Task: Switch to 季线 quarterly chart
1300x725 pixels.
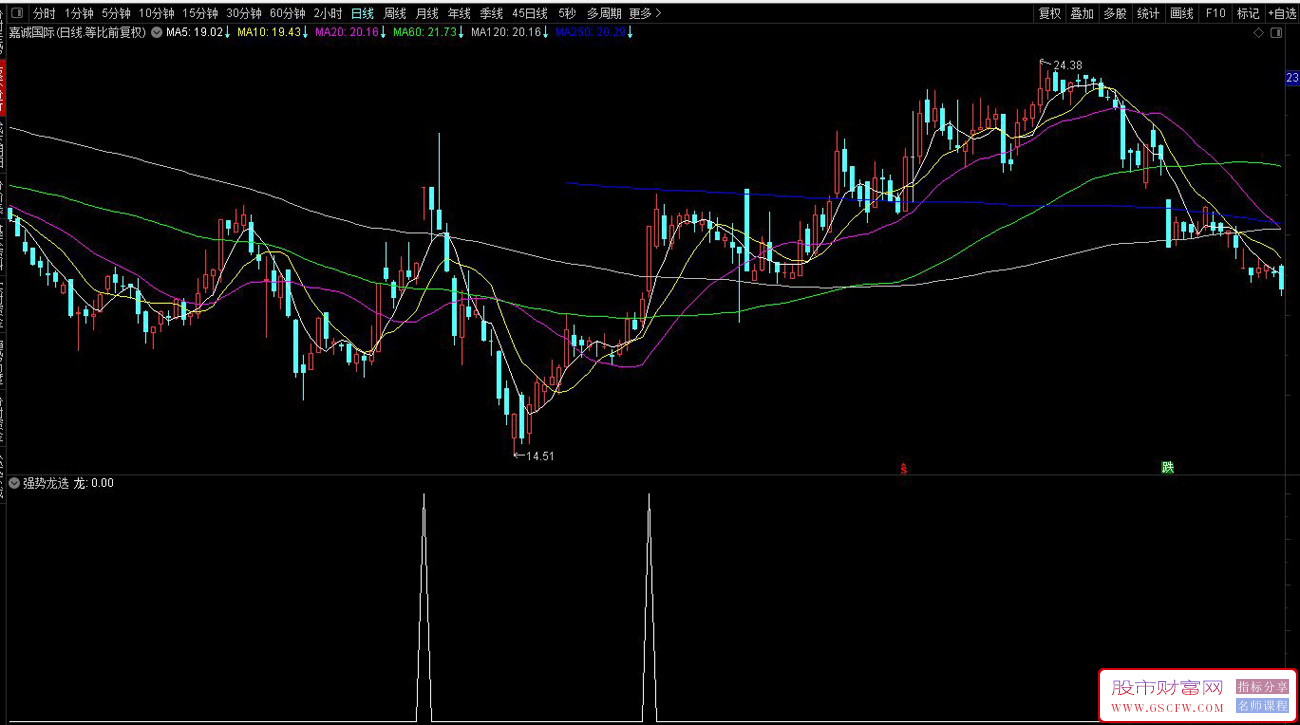Action: tap(491, 14)
